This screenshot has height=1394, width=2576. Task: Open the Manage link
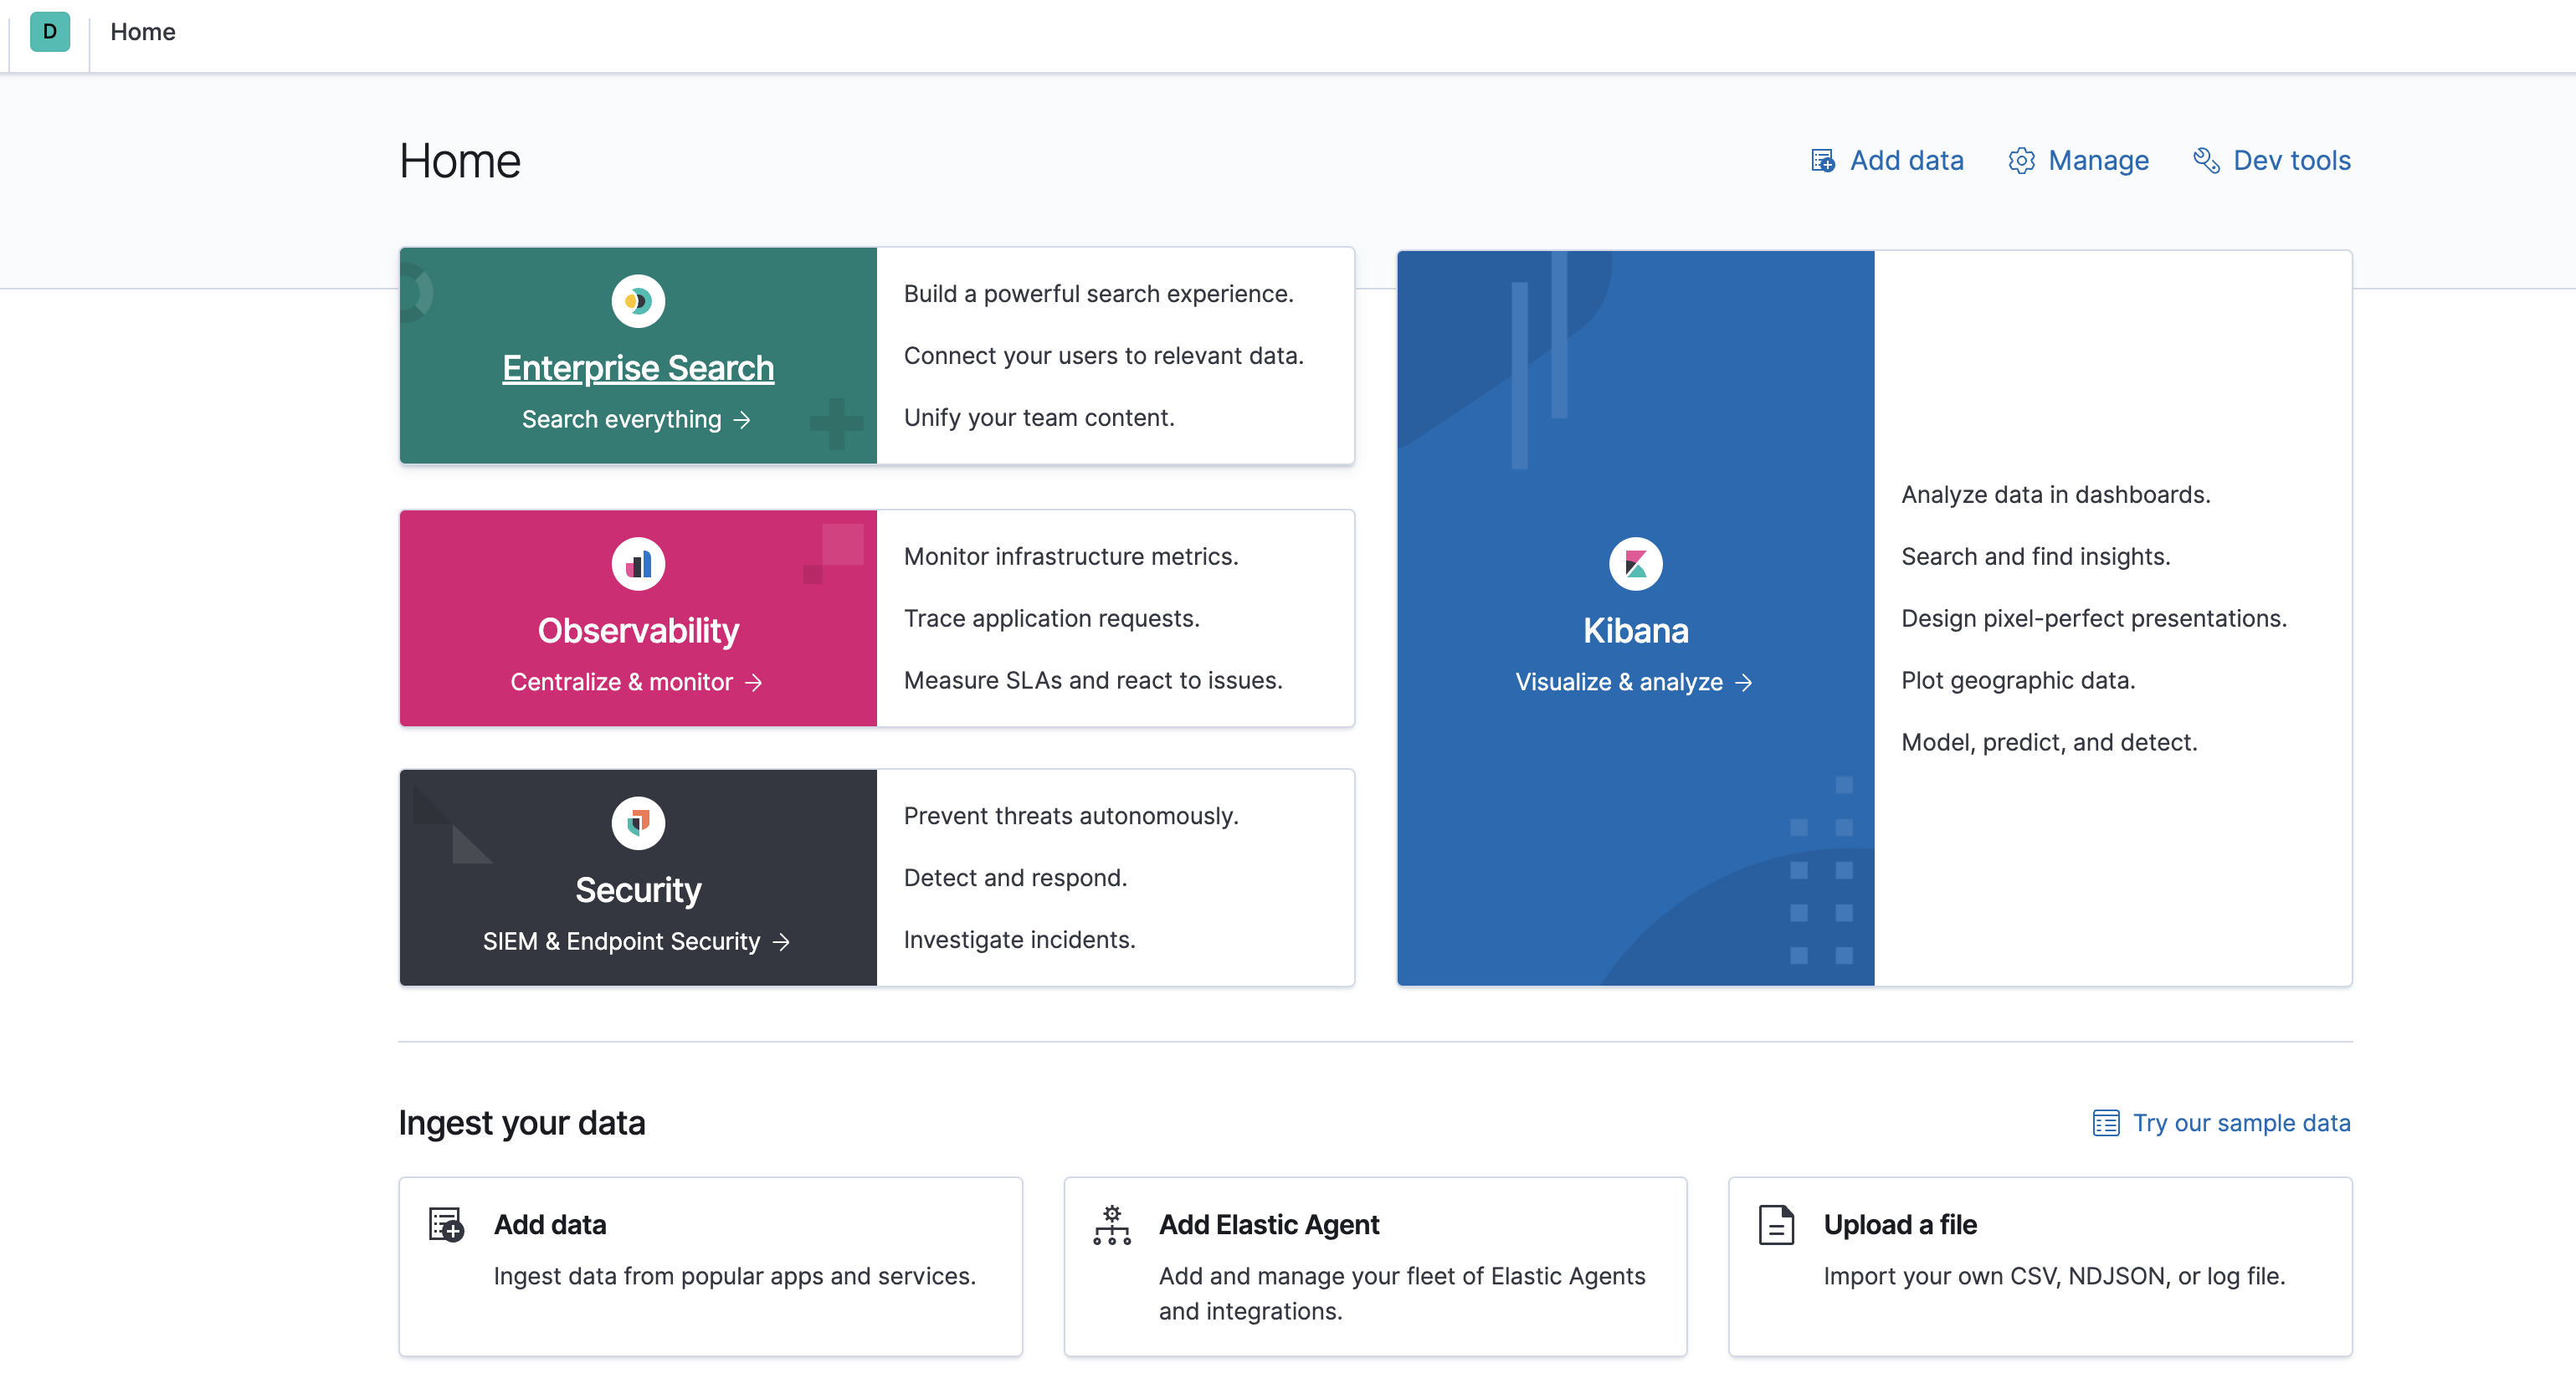2098,161
